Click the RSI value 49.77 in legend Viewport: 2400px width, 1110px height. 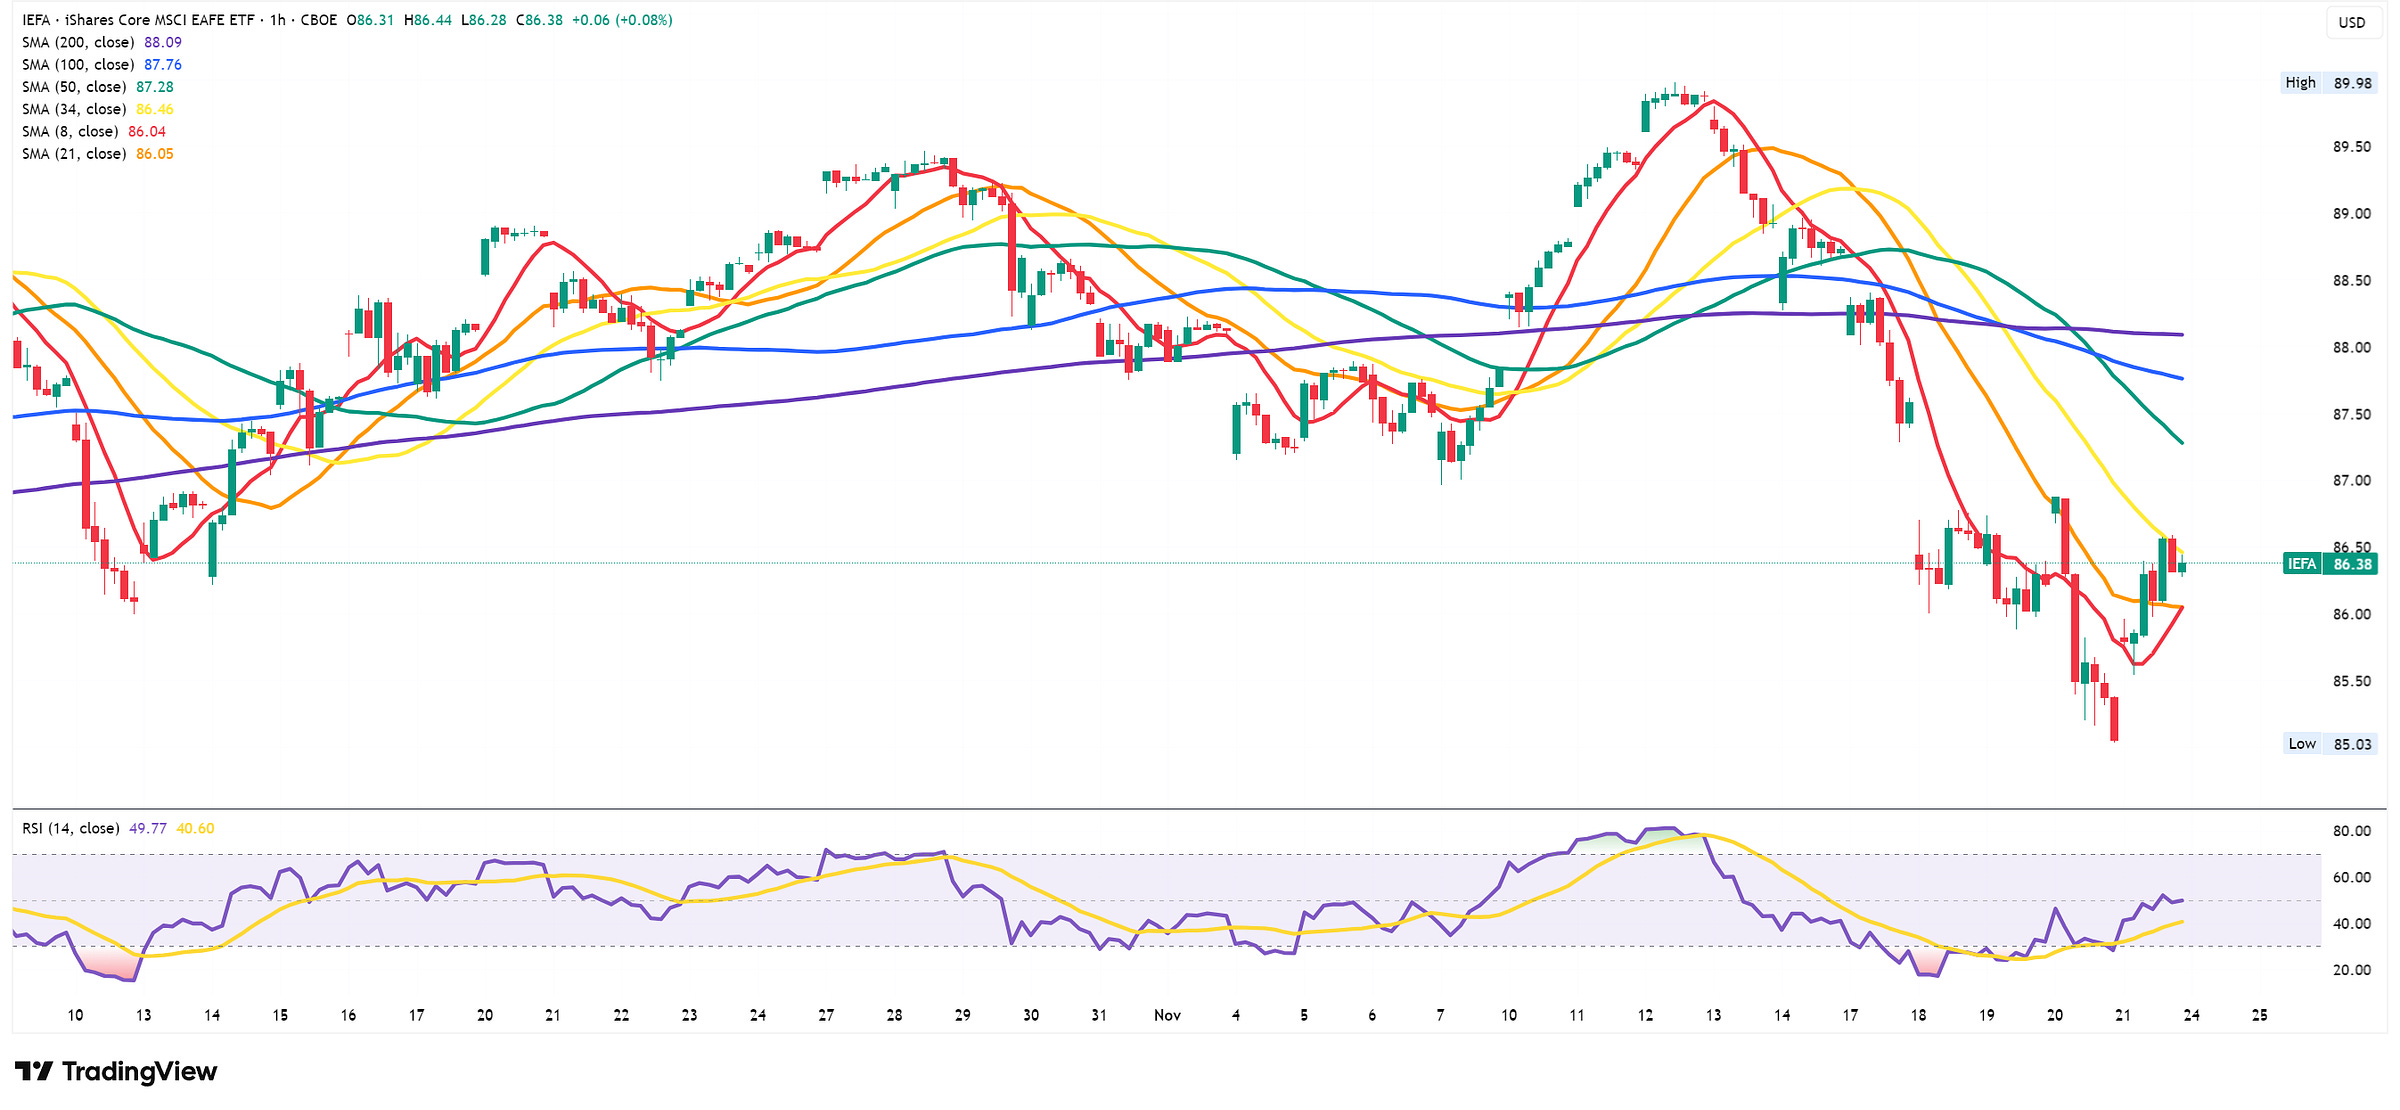(147, 828)
